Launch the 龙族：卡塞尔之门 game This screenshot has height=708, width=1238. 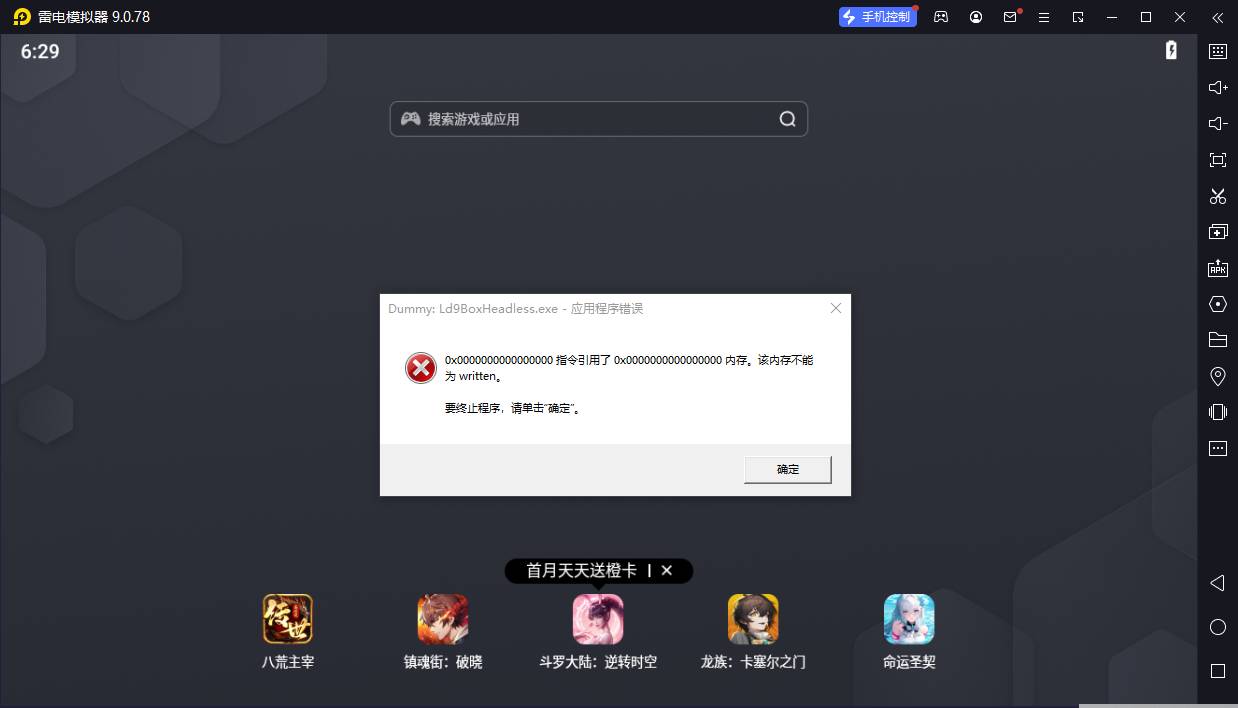pos(753,619)
